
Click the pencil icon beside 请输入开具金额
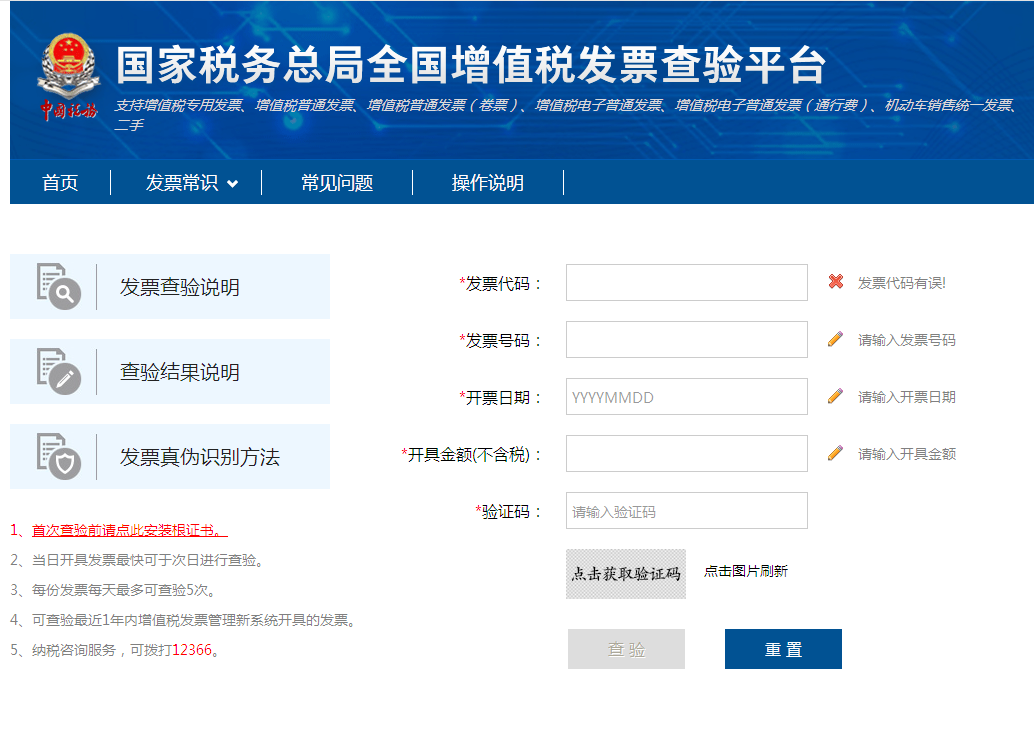836,453
